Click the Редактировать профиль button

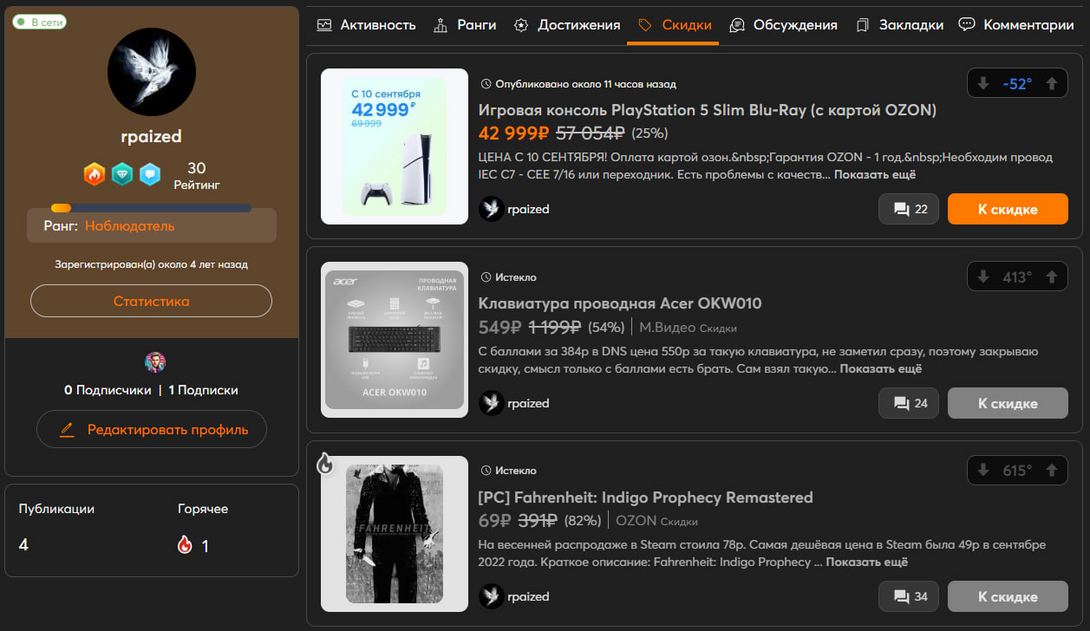coord(151,429)
